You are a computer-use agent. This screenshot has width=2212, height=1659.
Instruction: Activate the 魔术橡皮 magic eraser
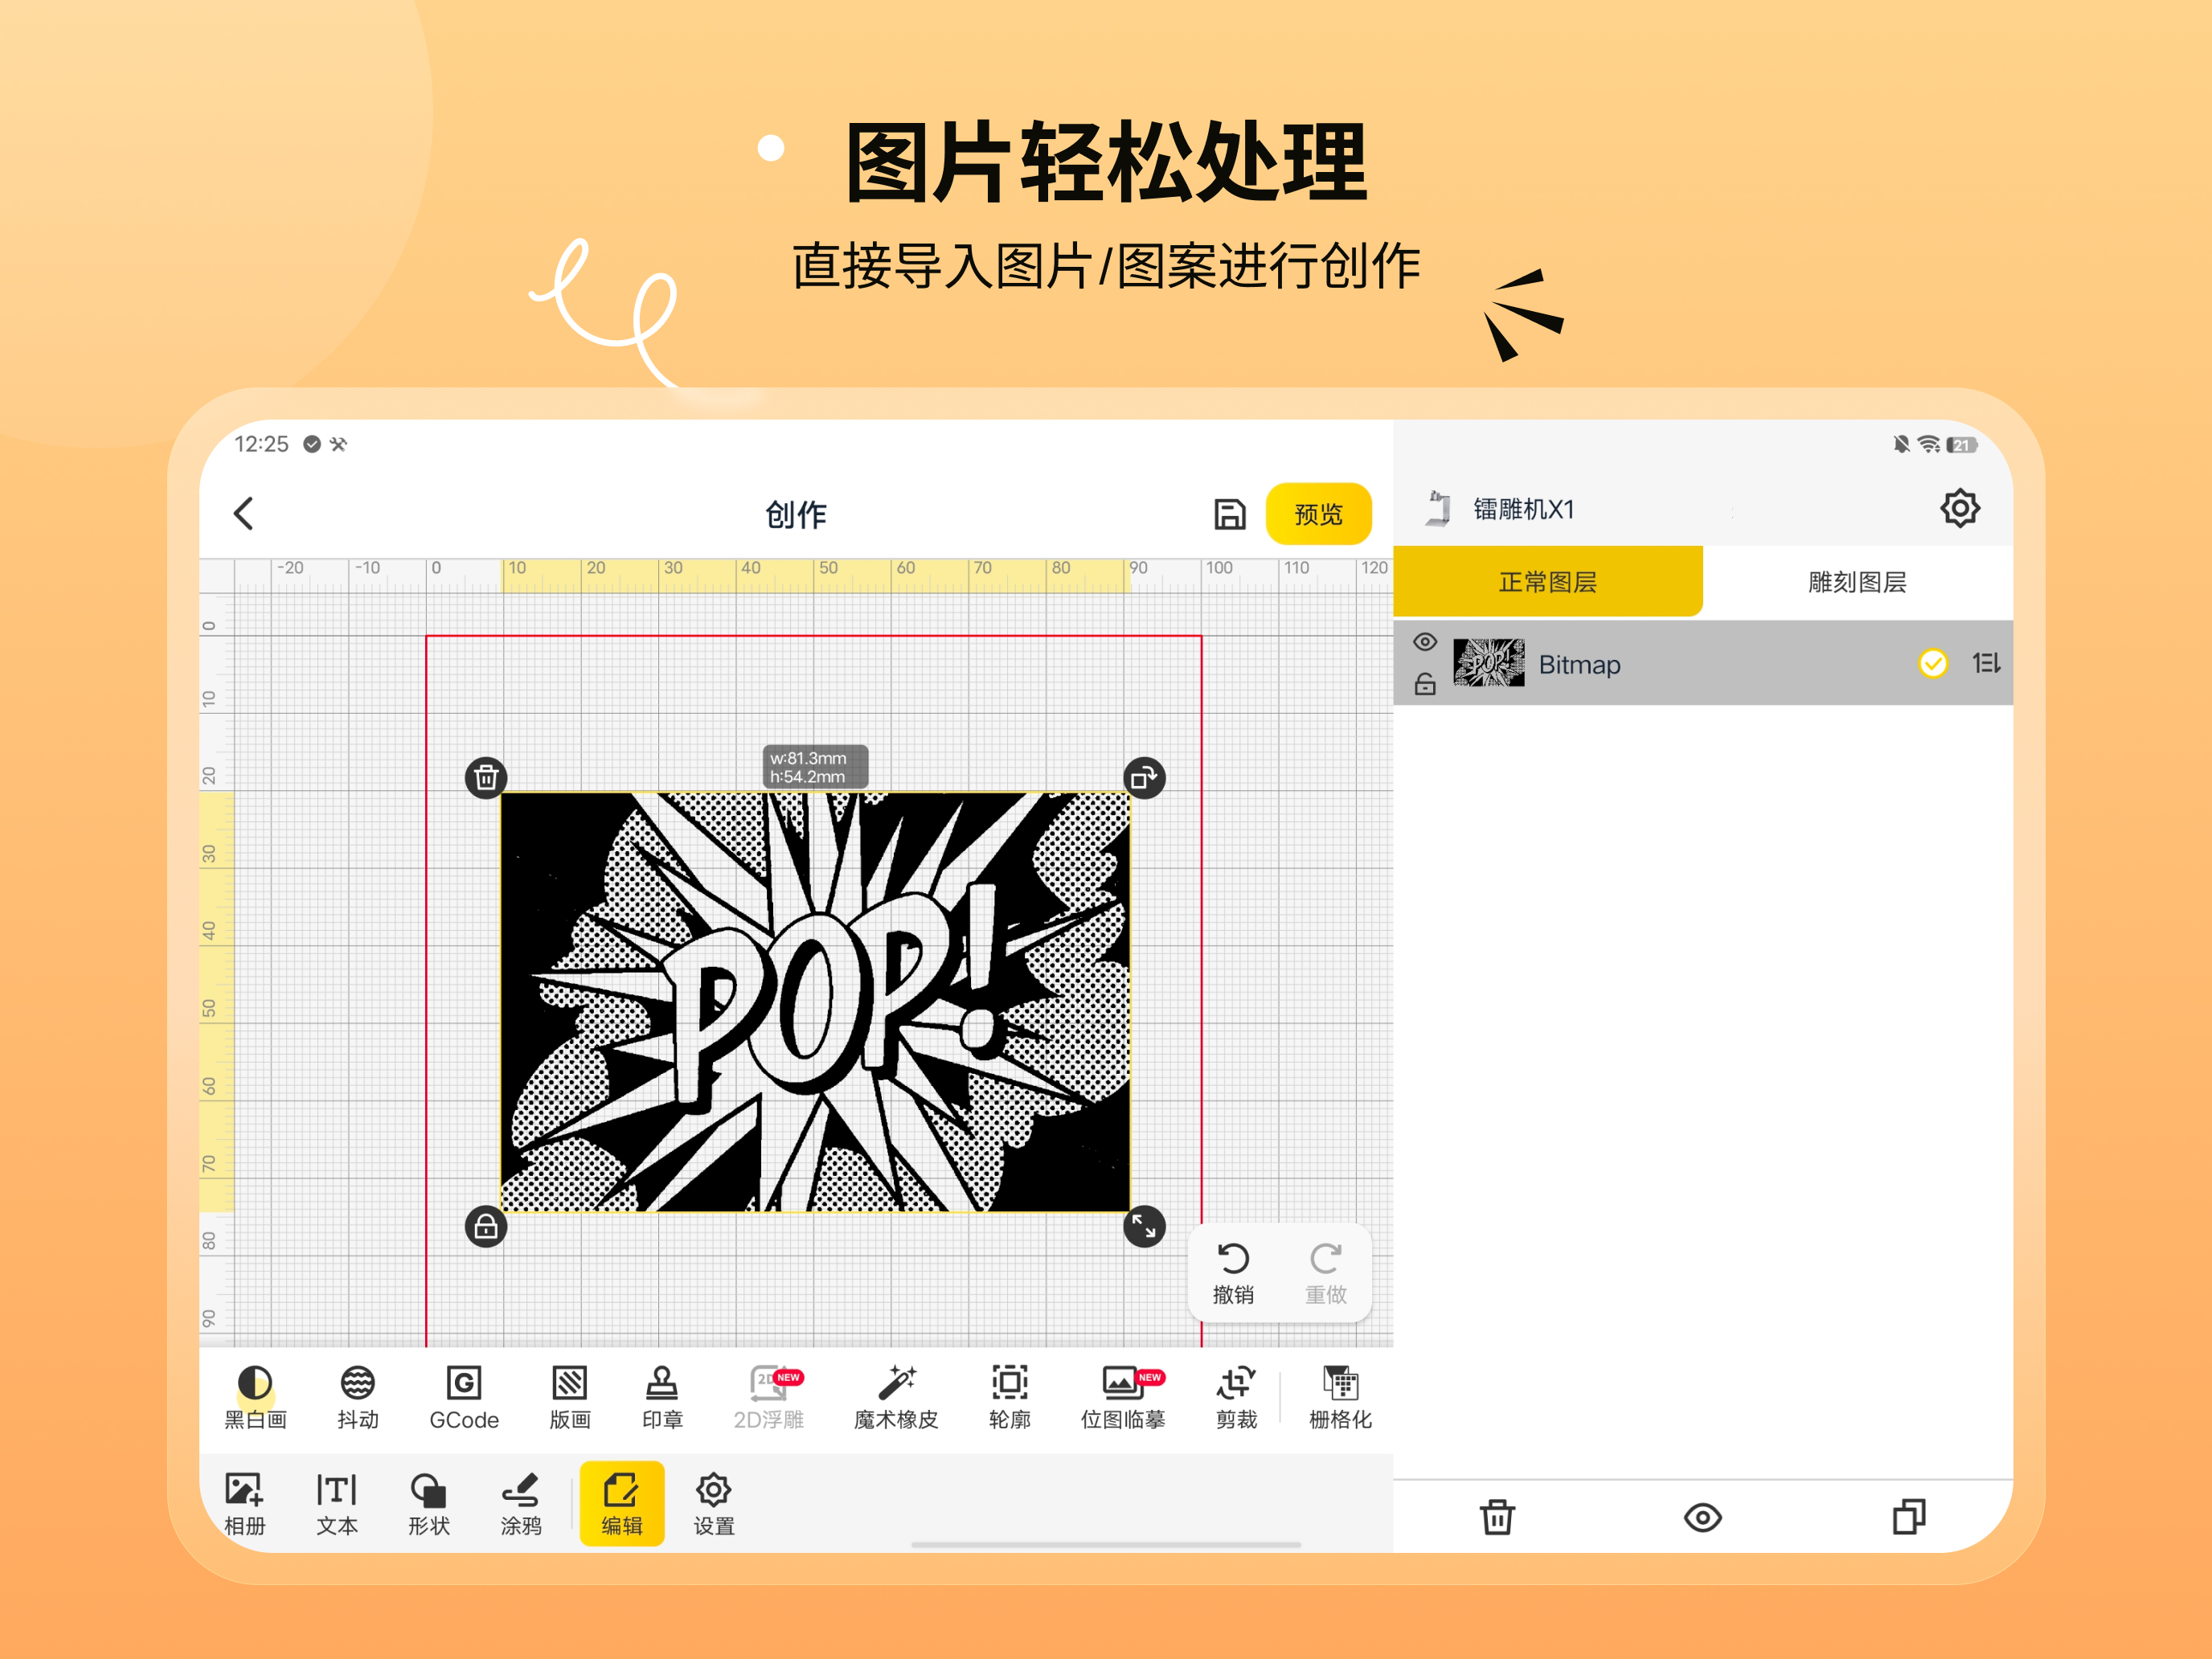pos(896,1397)
